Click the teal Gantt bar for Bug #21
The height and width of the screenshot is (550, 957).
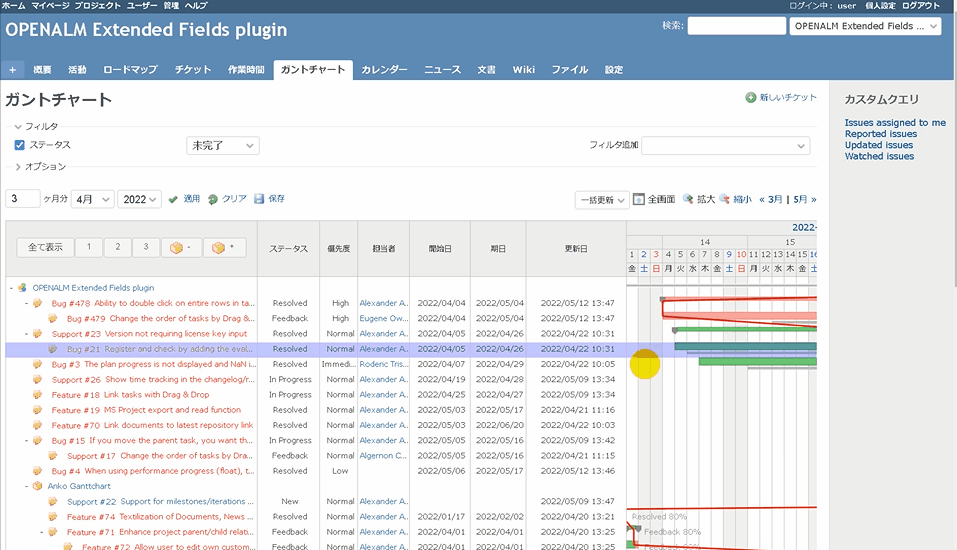pyautogui.click(x=745, y=347)
